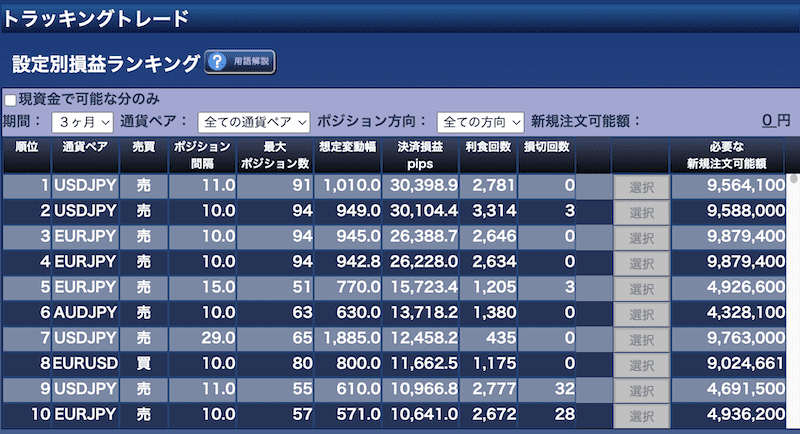Screen dimensions: 800x434
Task: Click the 9,763,000 required amount cell
Action: tap(728, 338)
